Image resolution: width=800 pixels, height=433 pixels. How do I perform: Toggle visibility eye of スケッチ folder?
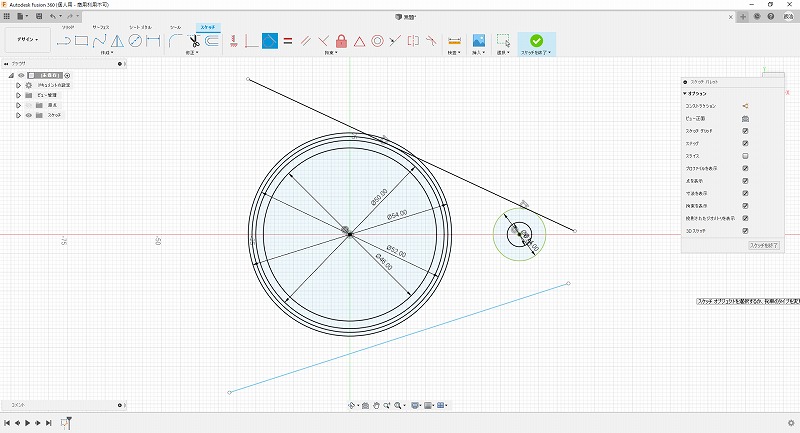point(28,115)
